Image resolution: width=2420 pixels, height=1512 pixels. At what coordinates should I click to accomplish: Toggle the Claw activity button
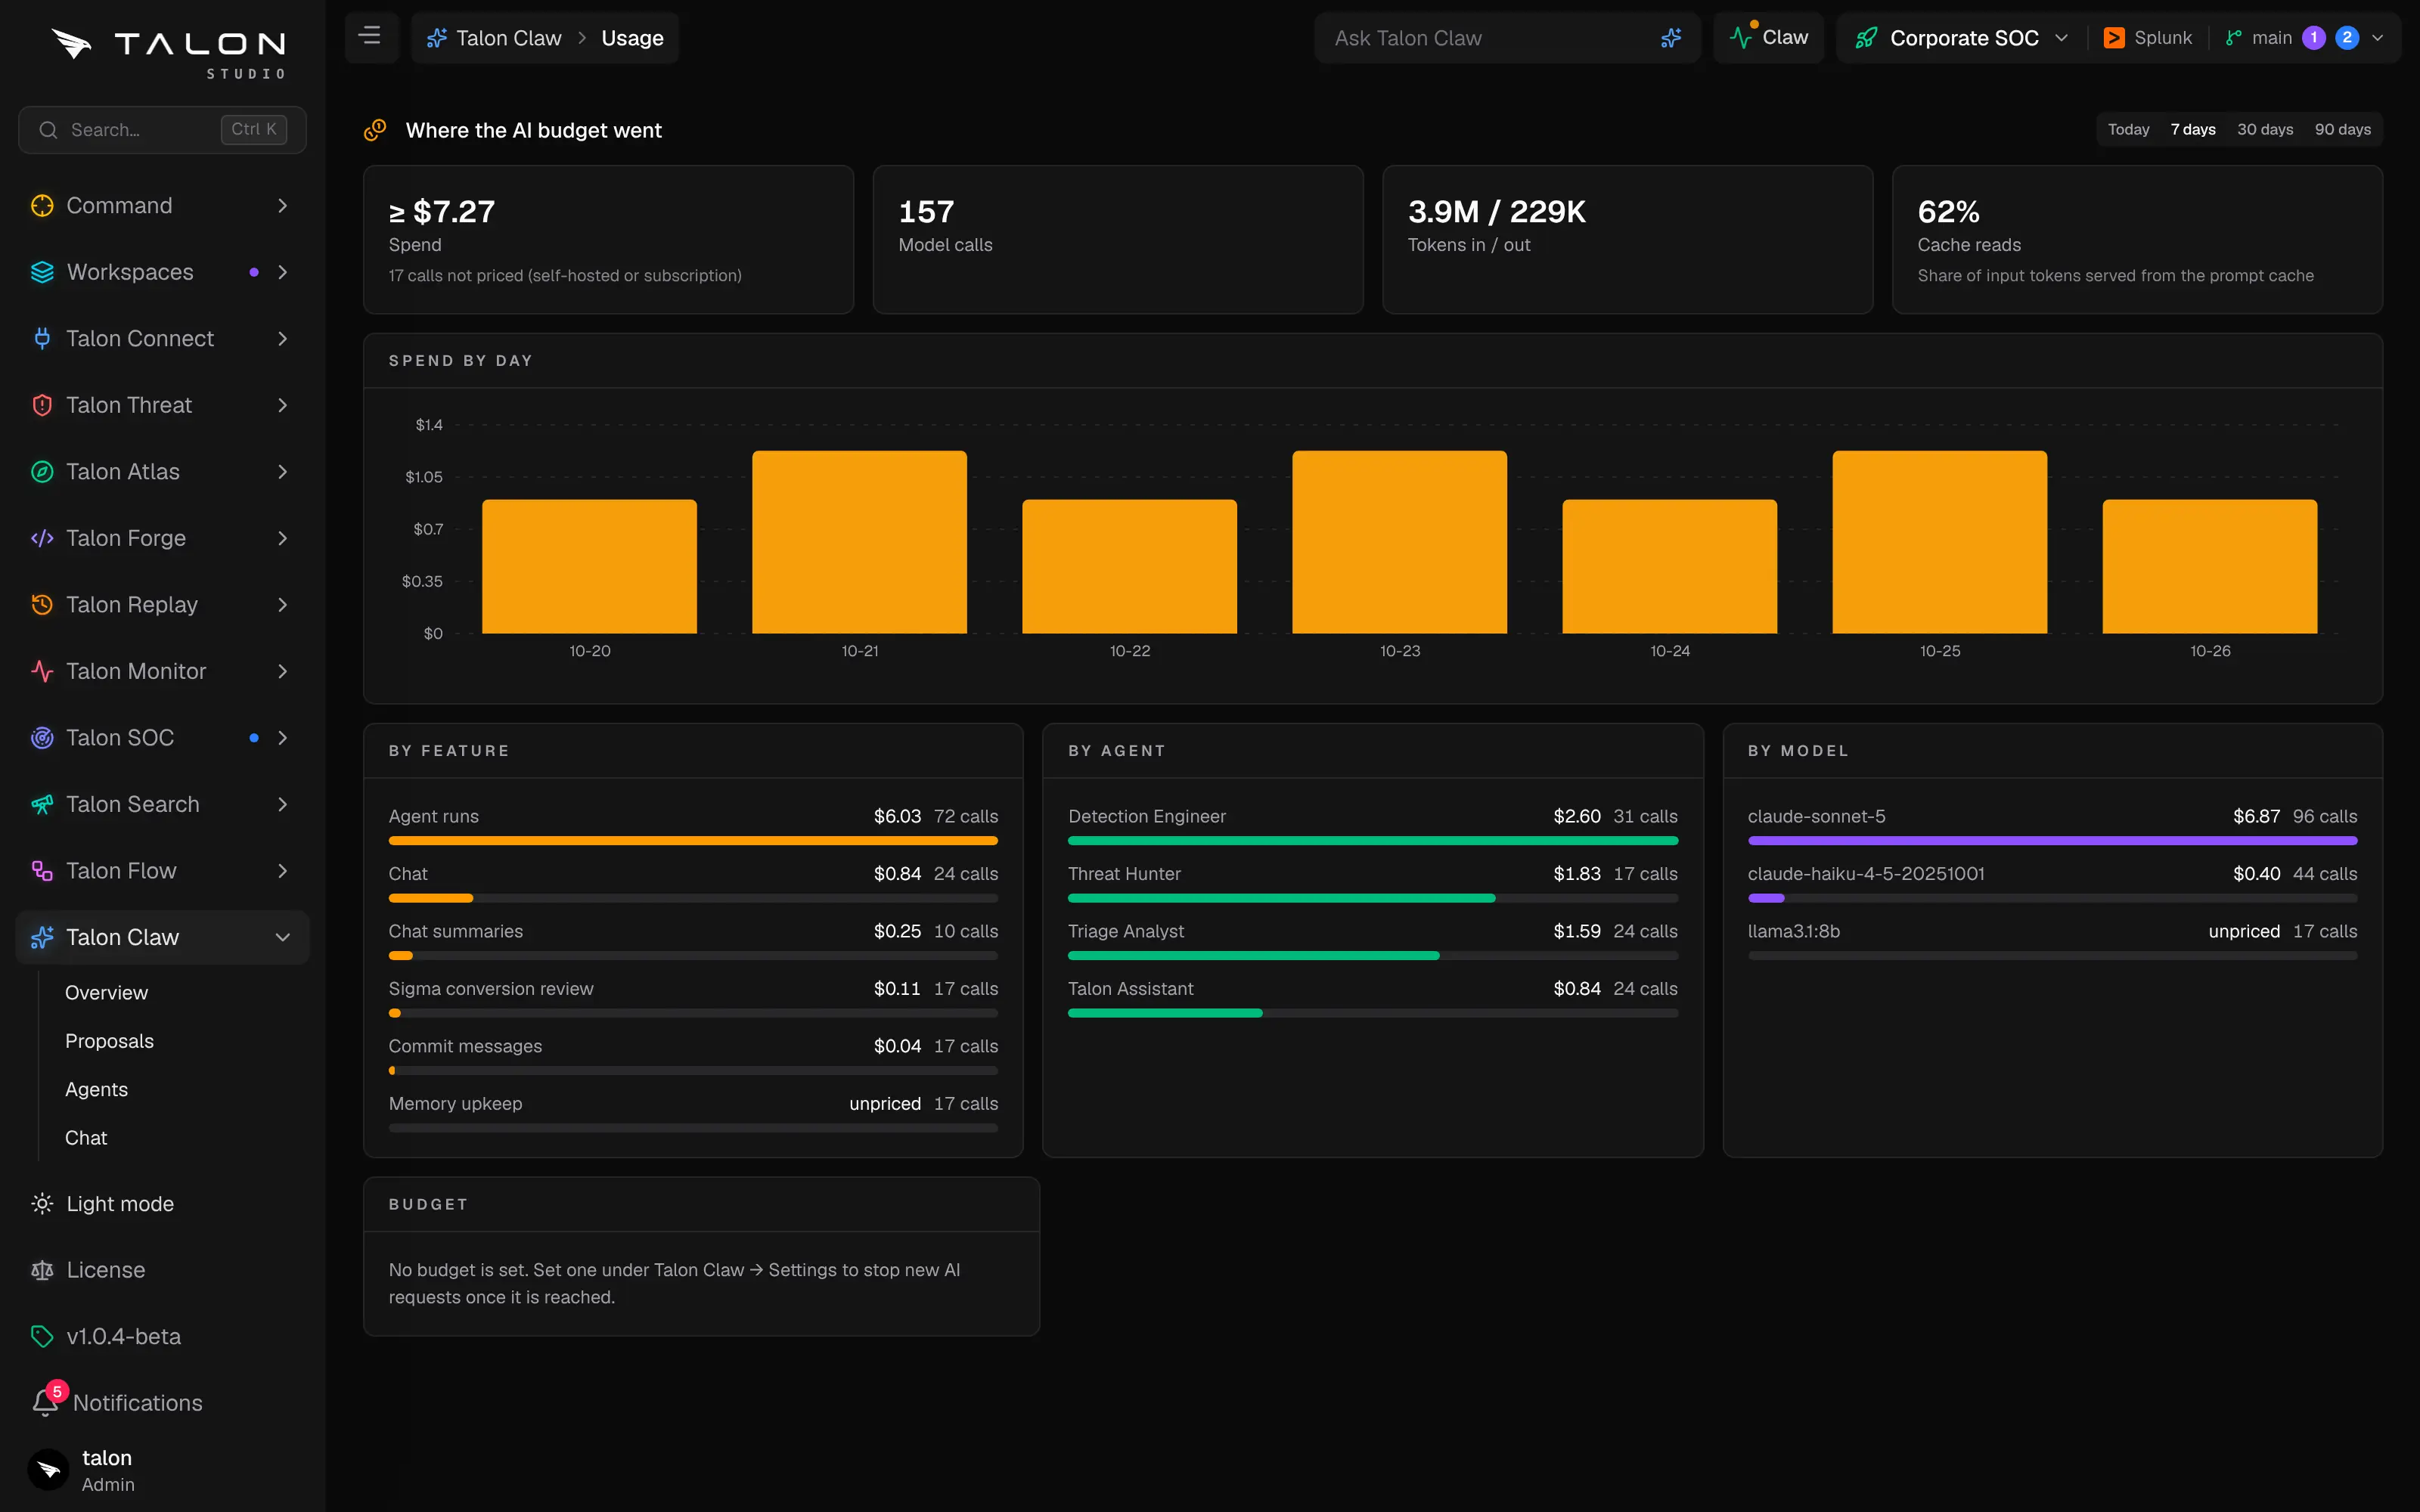click(1769, 38)
